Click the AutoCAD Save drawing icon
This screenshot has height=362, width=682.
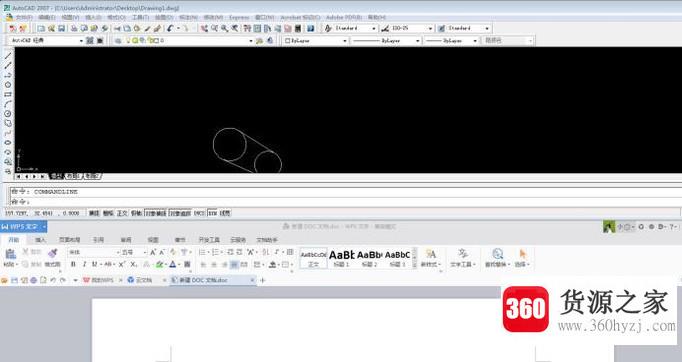pyautogui.click(x=61, y=28)
